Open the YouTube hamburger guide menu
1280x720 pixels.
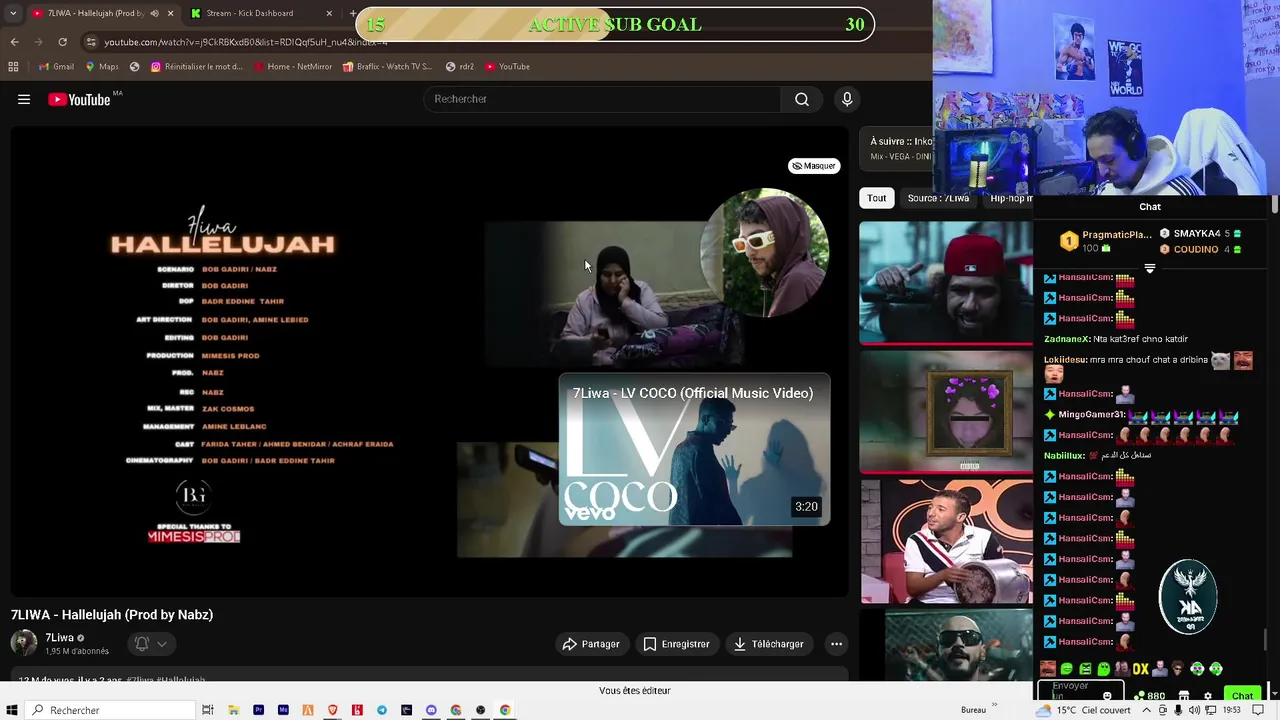pyautogui.click(x=24, y=99)
